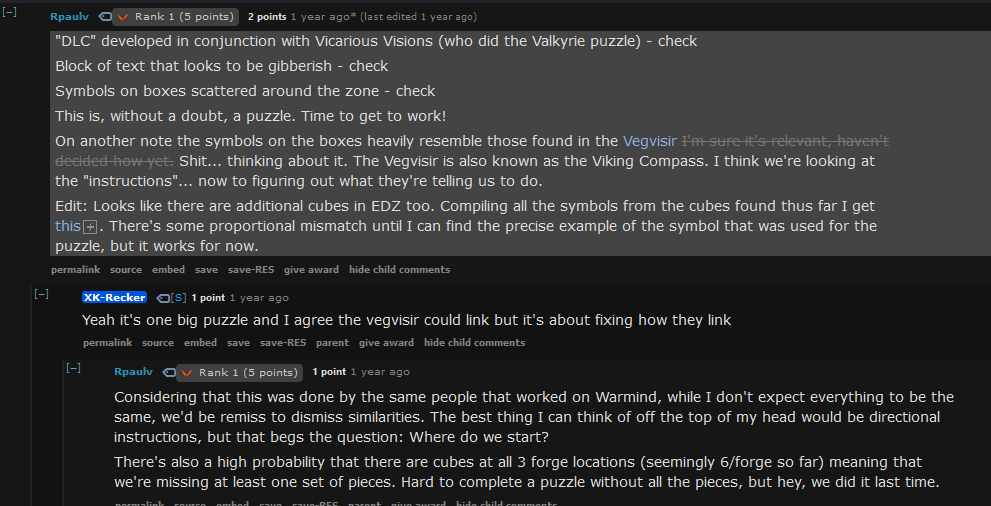The image size is (991, 506).
Task: Give award to XK-Recker's comment
Action: (x=386, y=343)
